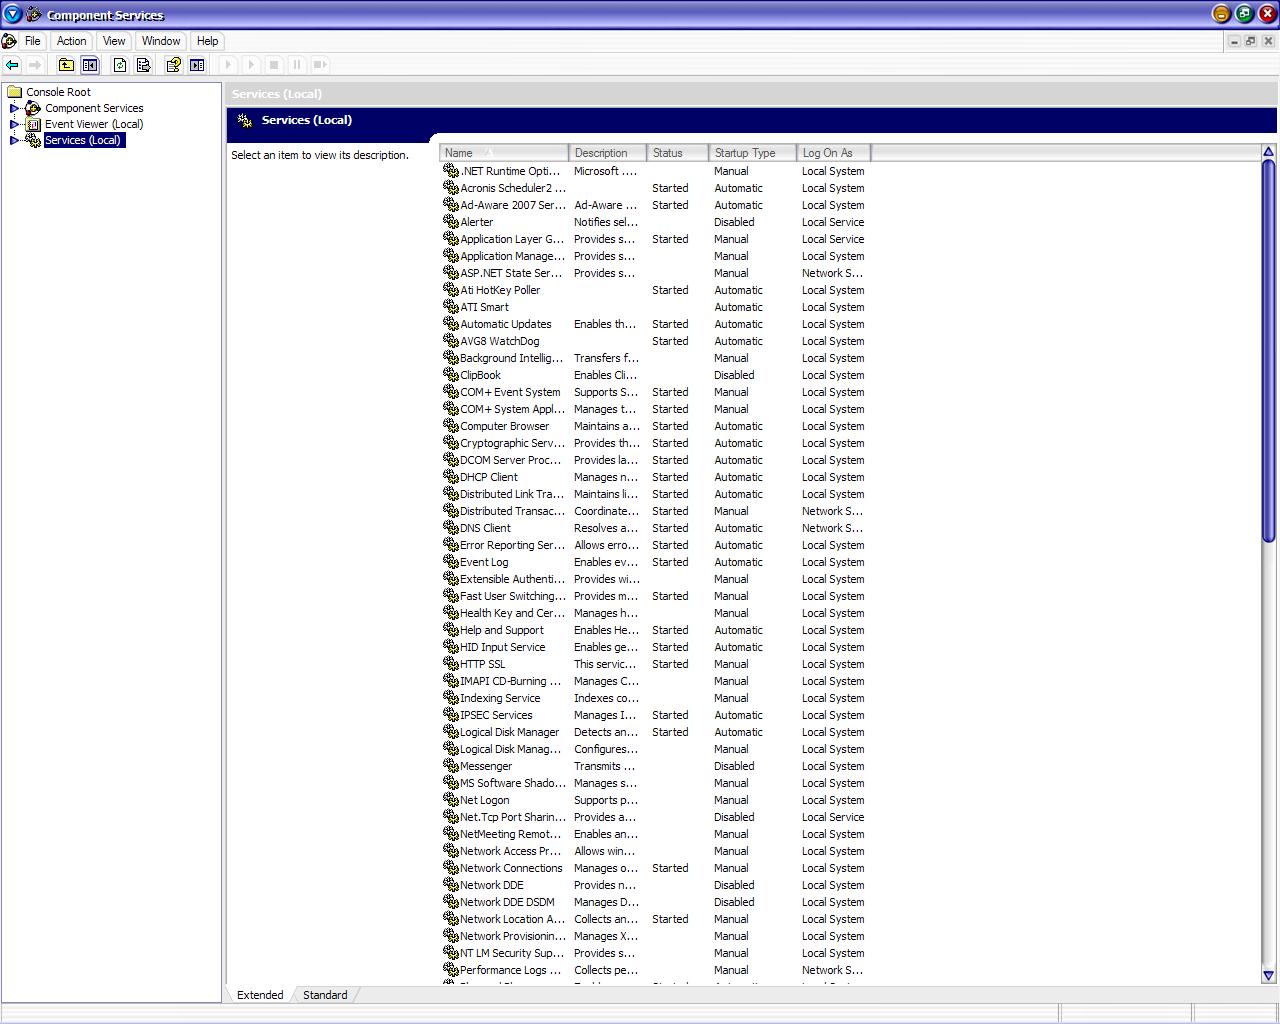1280x1024 pixels.
Task: Click the scrollbar down arrow in services list
Action: [1268, 976]
